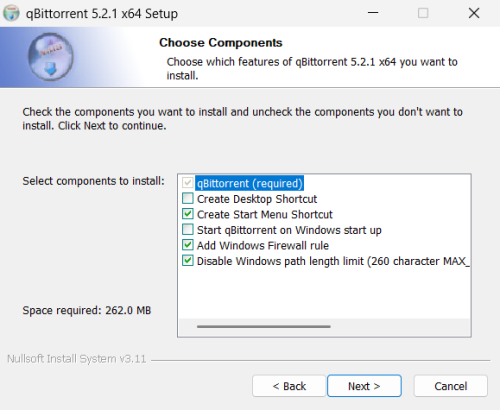The height and width of the screenshot is (410, 500).
Task: Select the qBittorrent (required) list item
Action: click(x=250, y=183)
